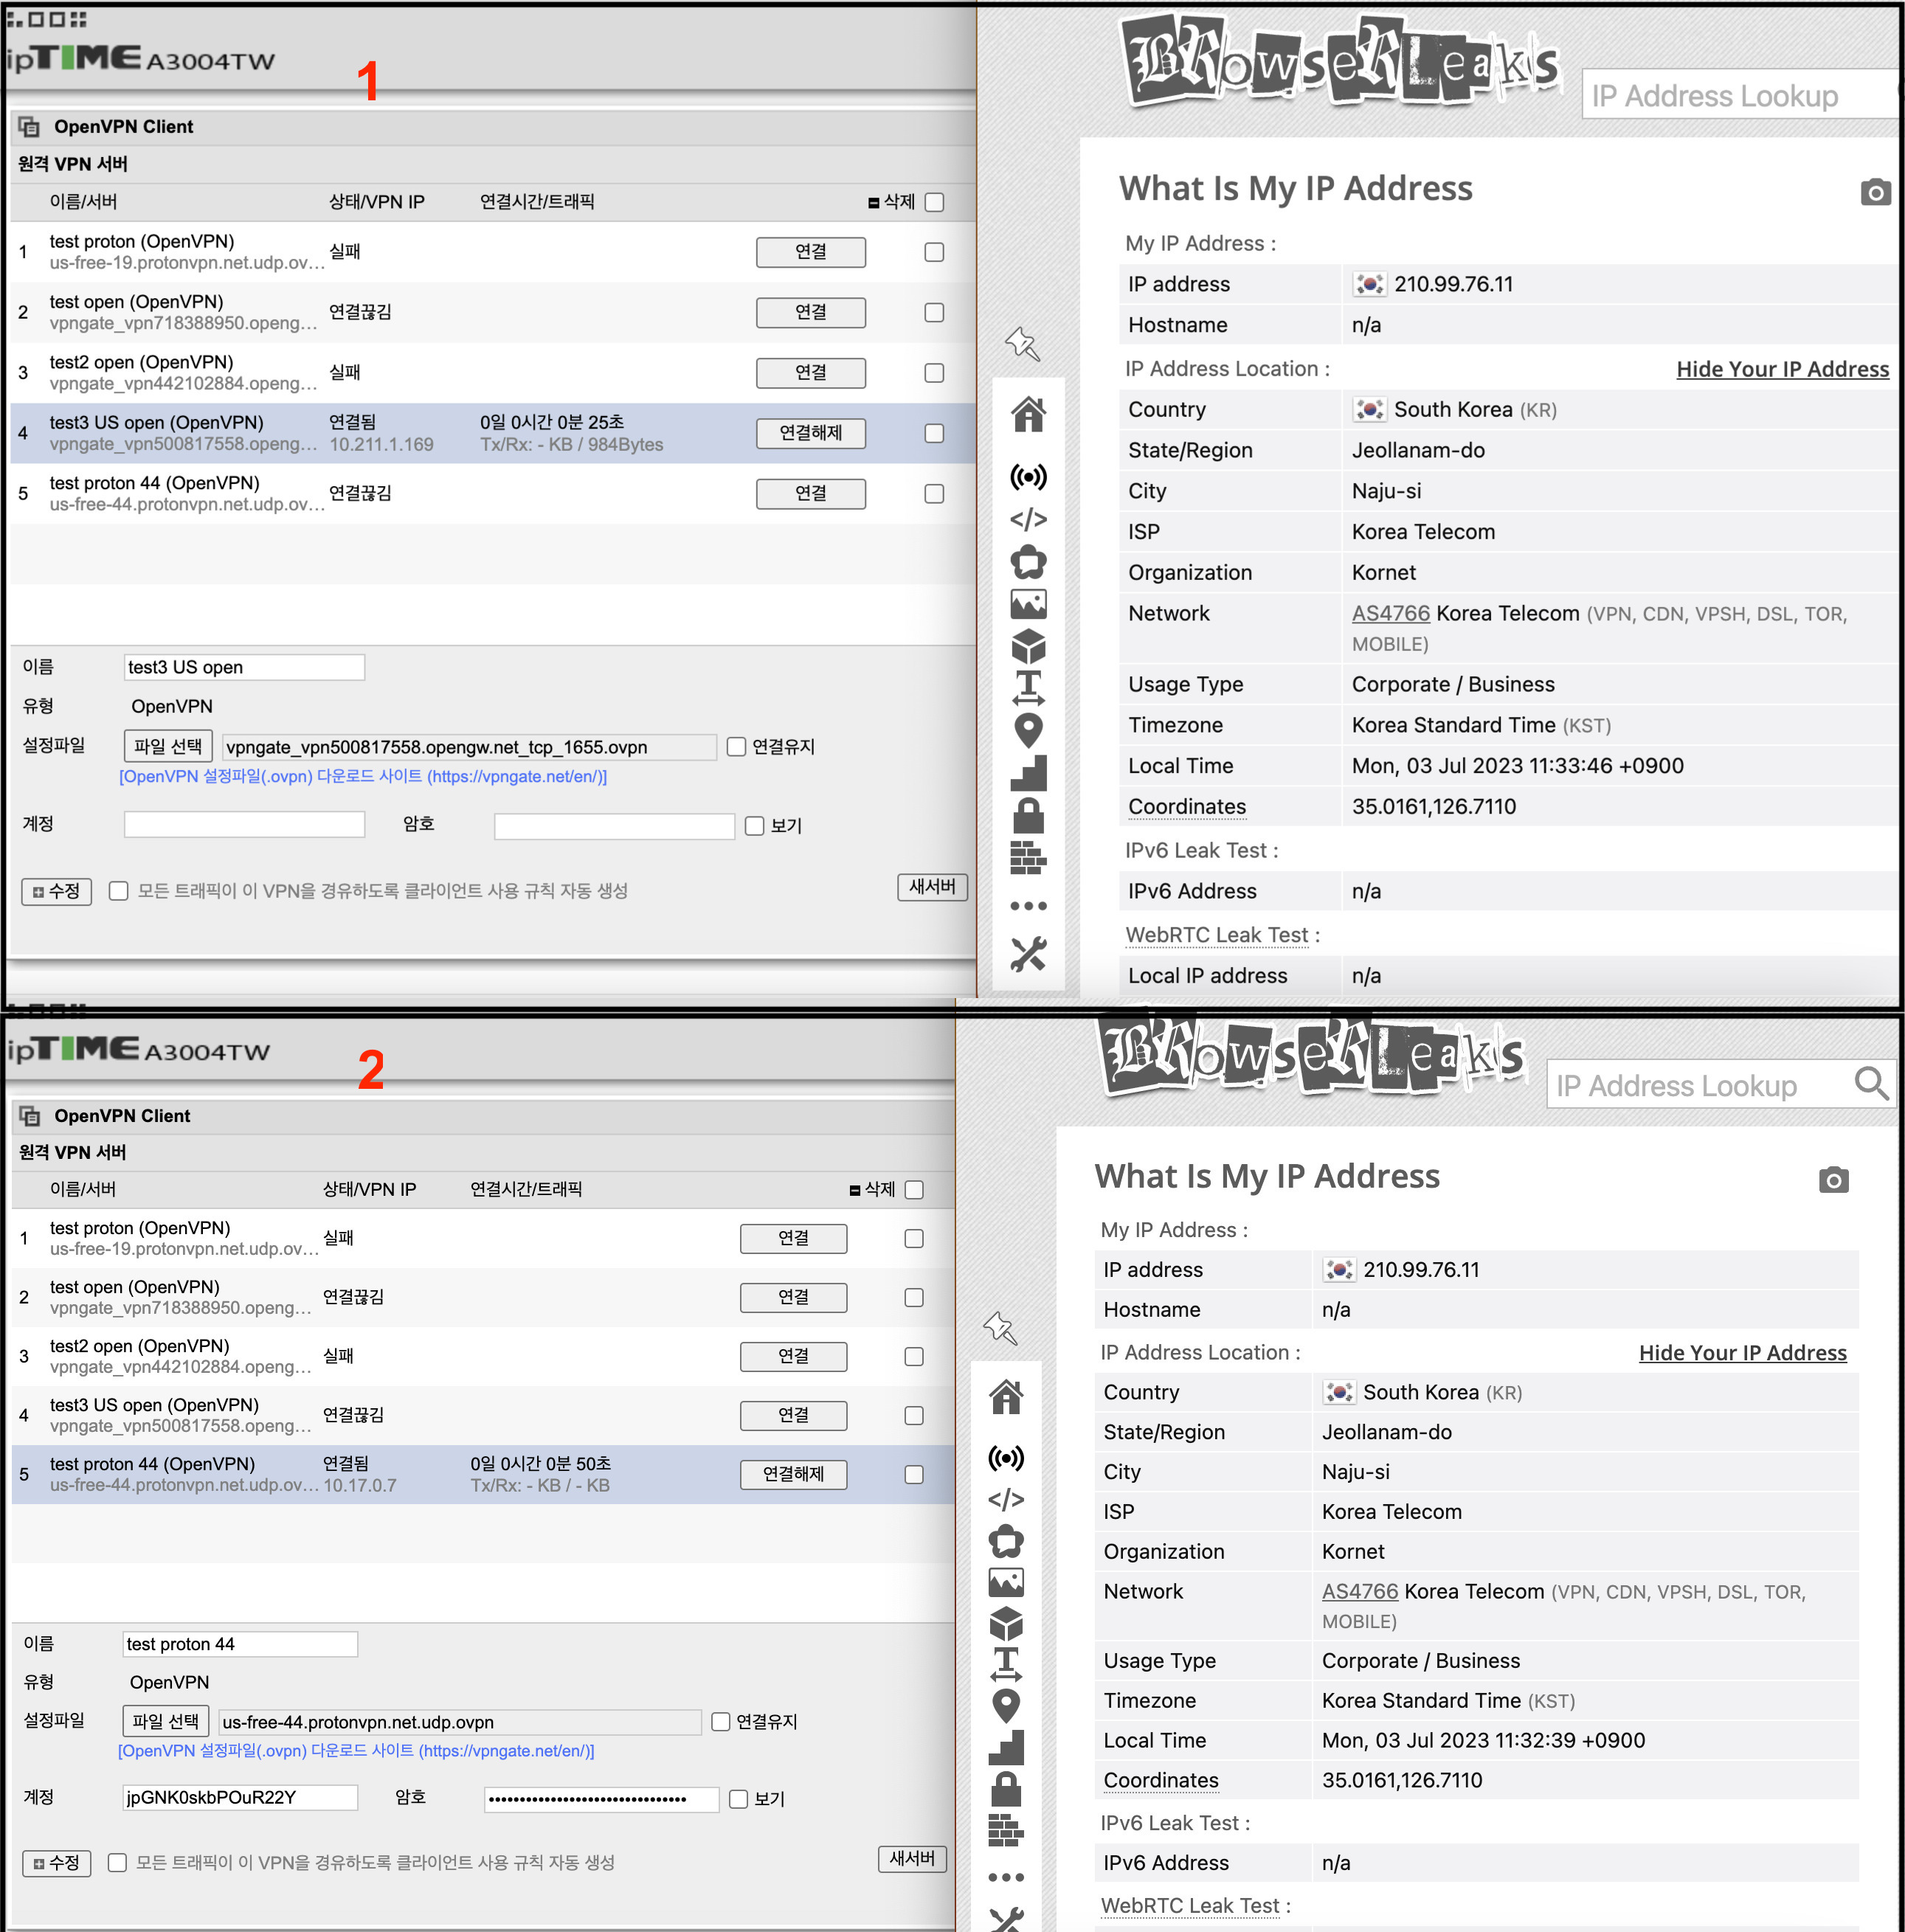The image size is (1905, 1932).
Task: Enable 연결유지 checkbox next to us-free-44.protonvpn file
Action: coord(720,1722)
